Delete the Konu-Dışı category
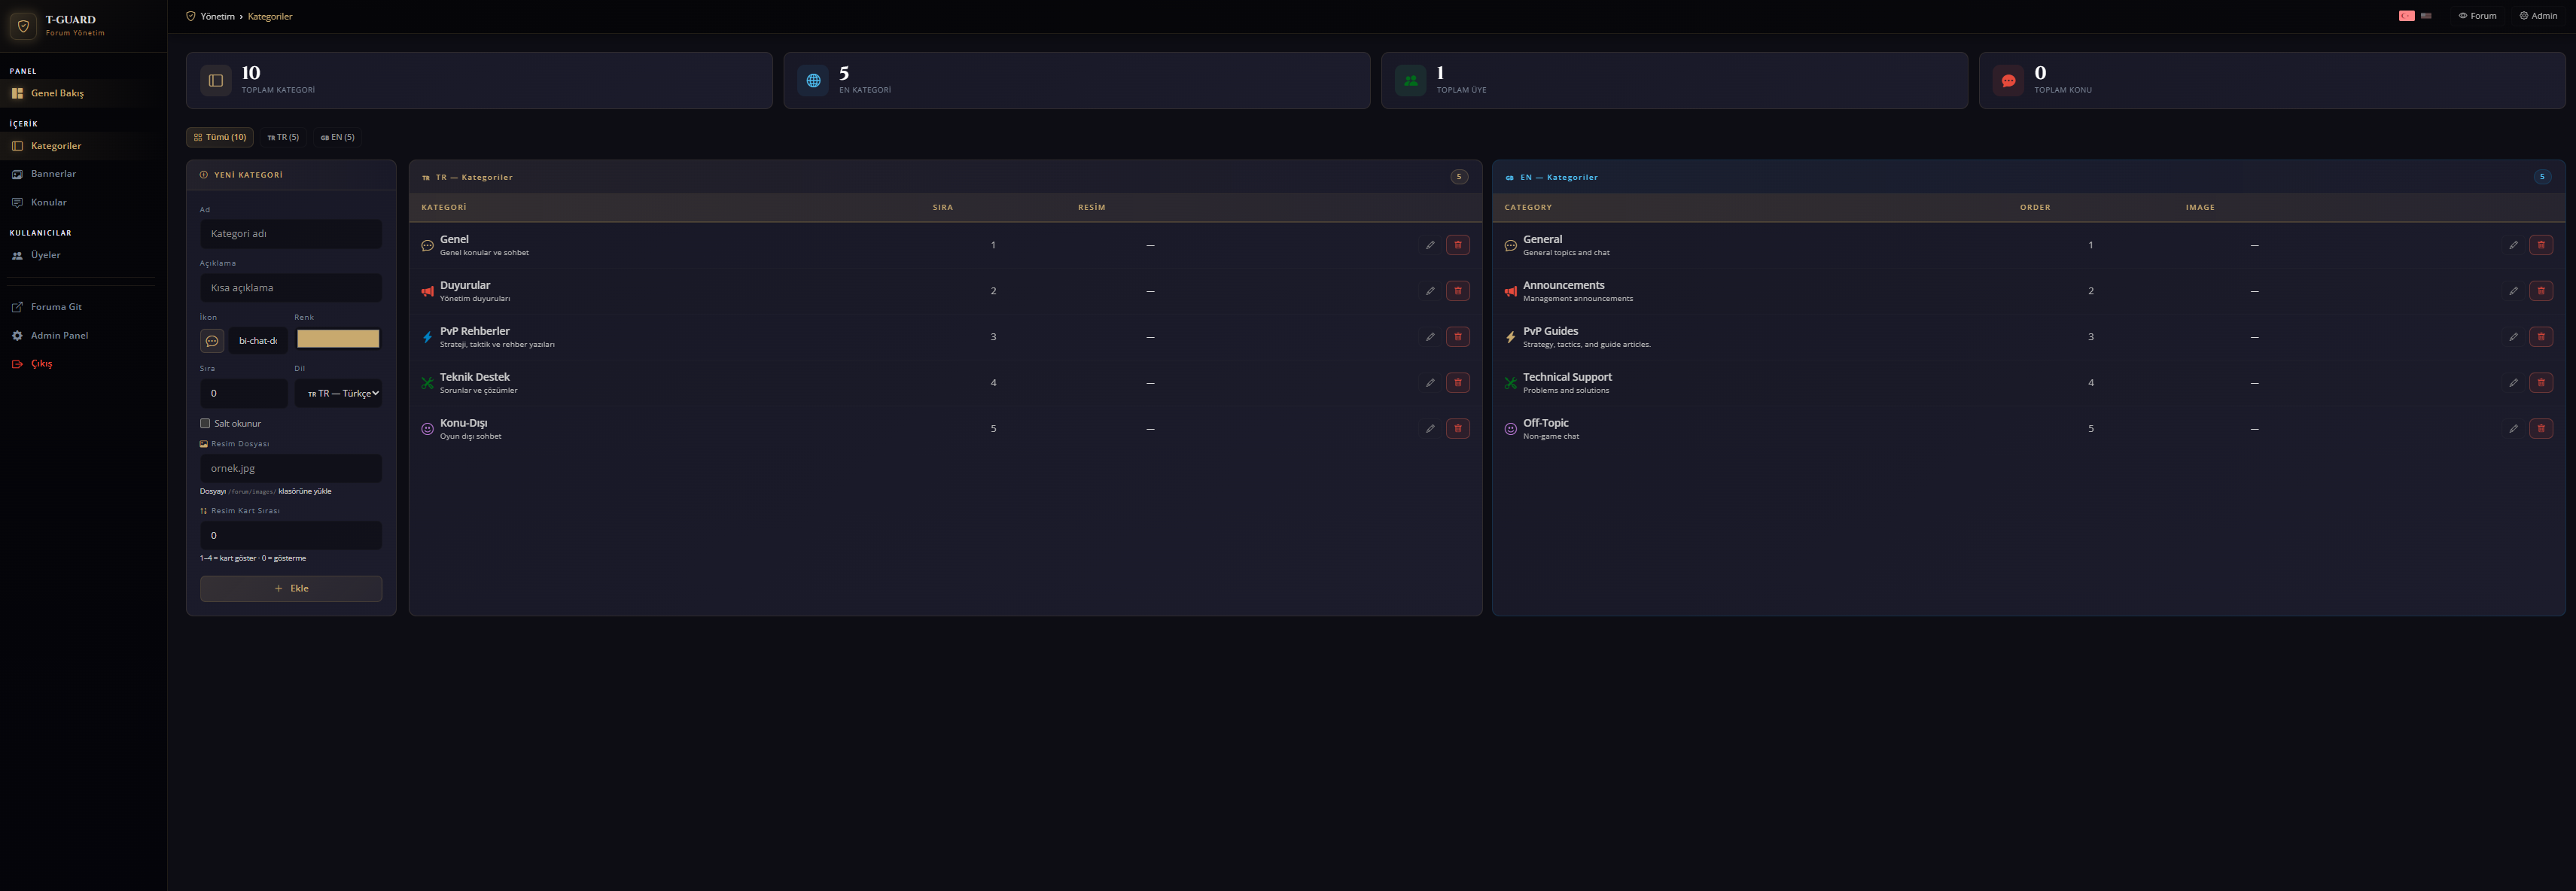 pyautogui.click(x=1458, y=429)
